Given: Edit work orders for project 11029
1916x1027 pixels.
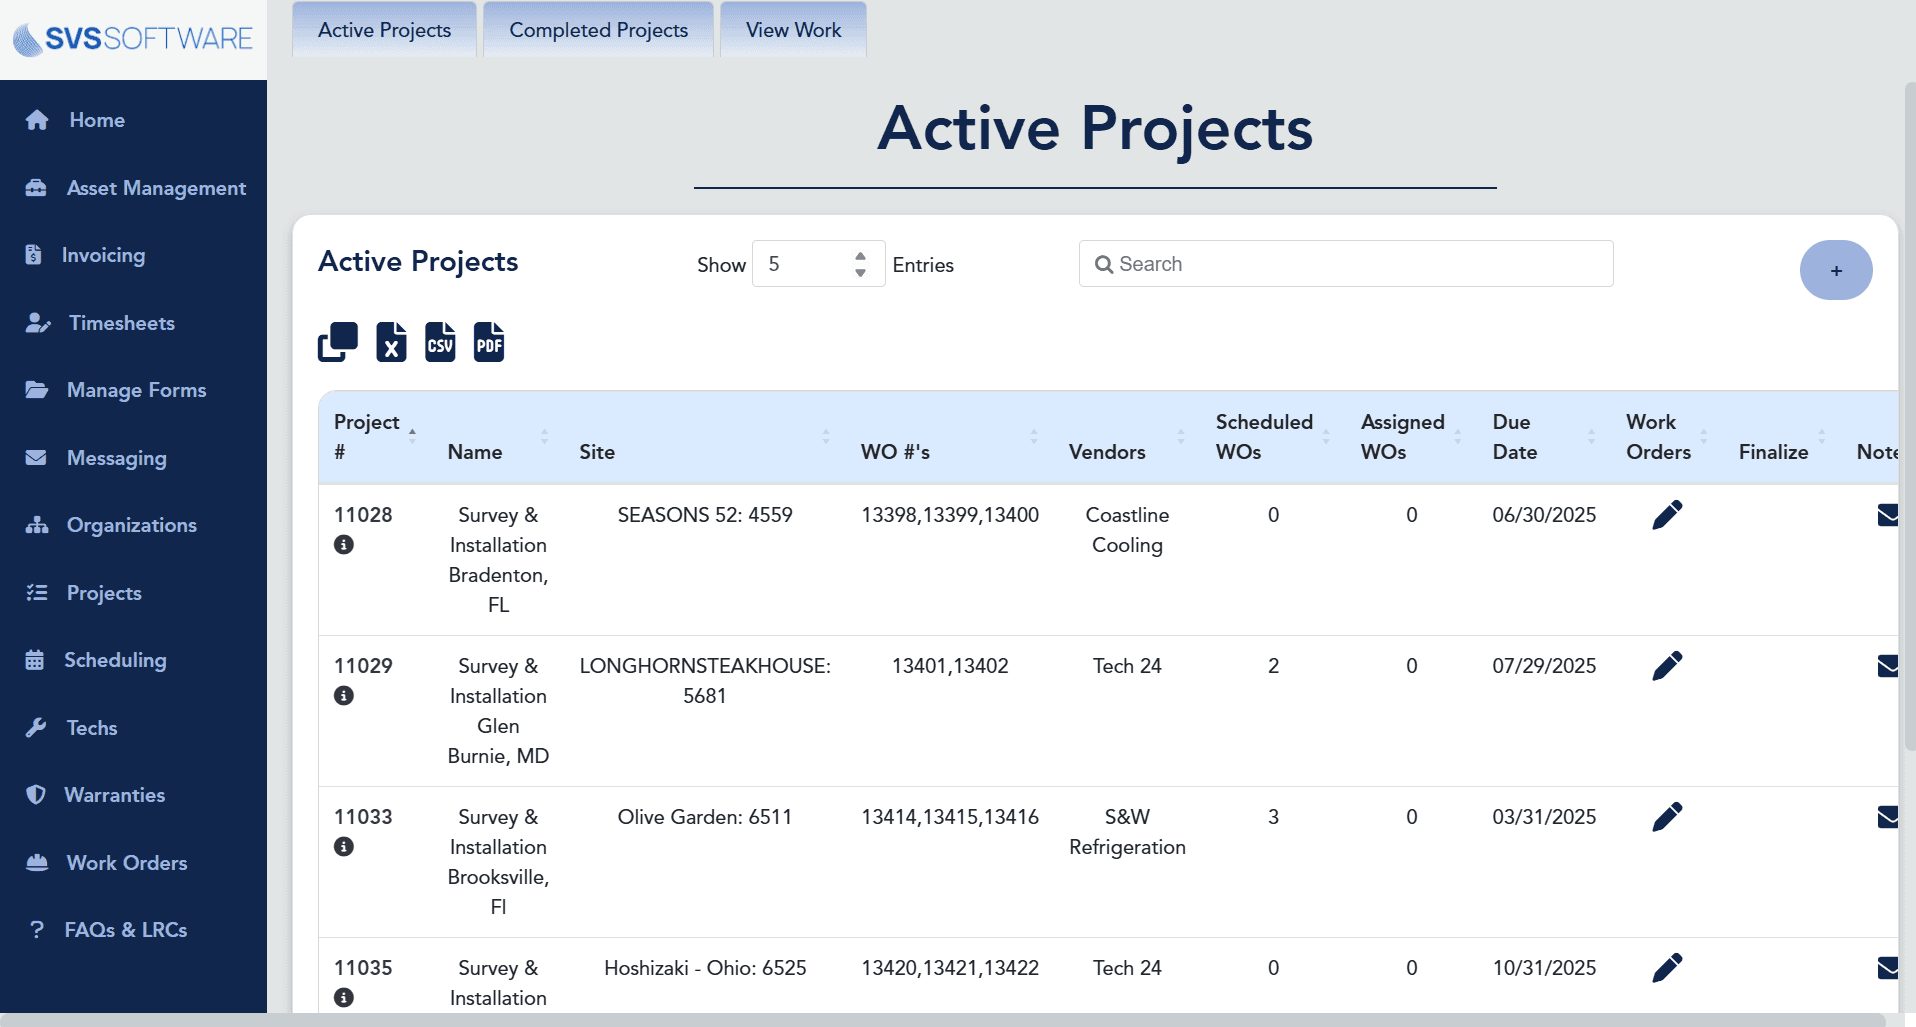Looking at the screenshot, I should (x=1667, y=666).
